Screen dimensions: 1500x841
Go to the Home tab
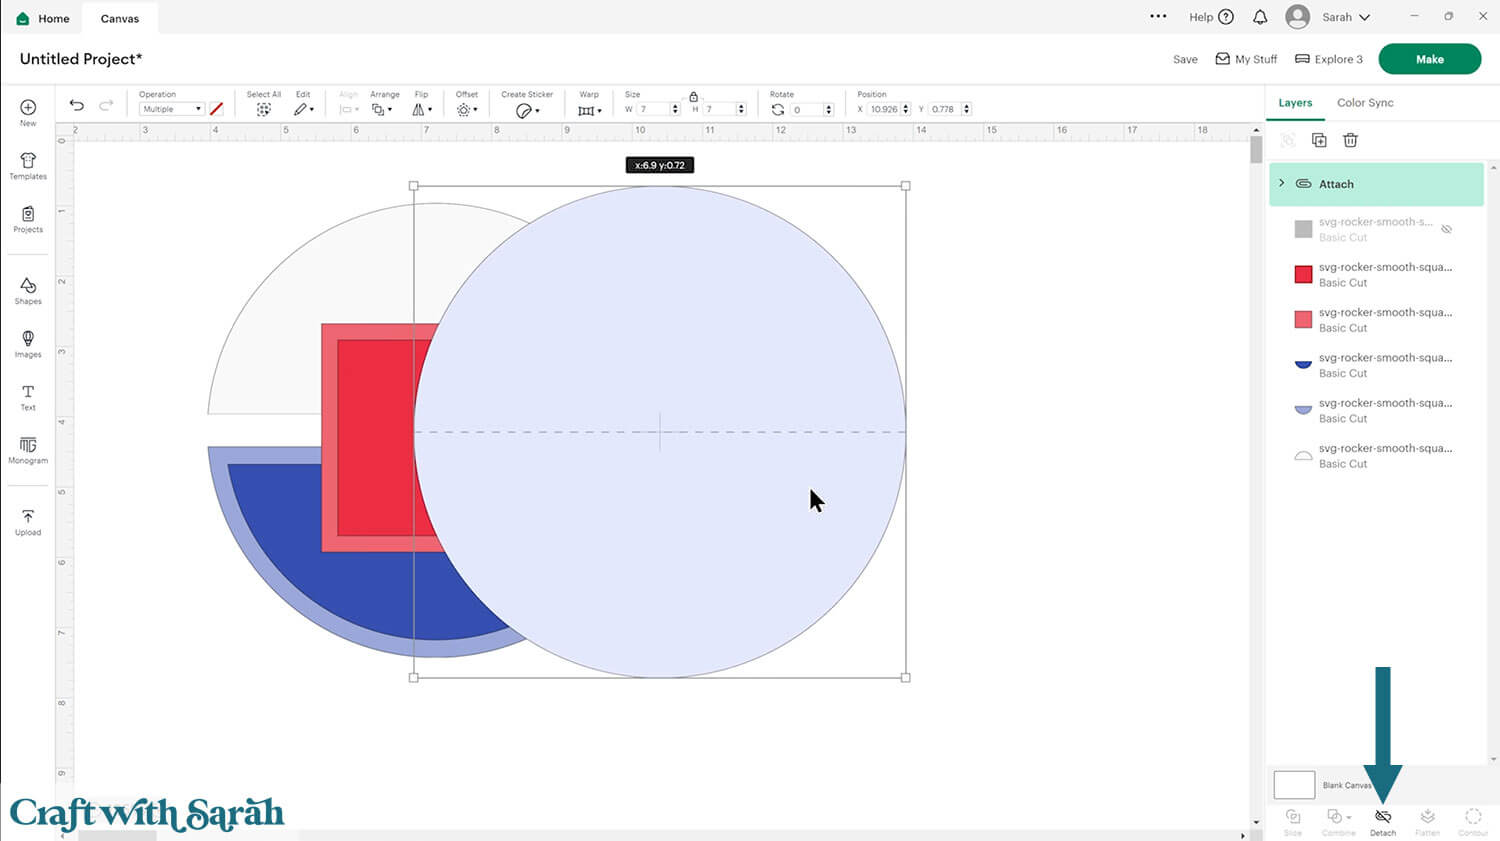click(x=43, y=18)
